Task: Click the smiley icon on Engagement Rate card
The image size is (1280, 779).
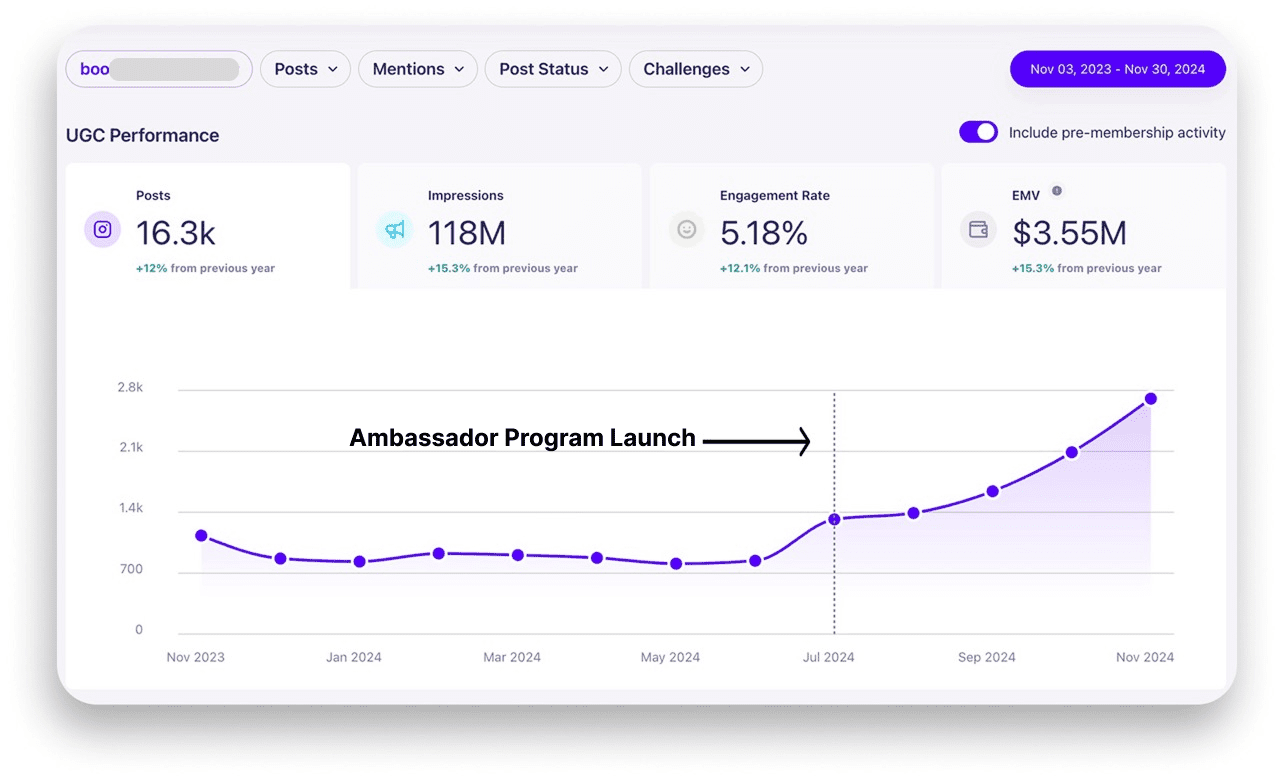Action: point(686,229)
